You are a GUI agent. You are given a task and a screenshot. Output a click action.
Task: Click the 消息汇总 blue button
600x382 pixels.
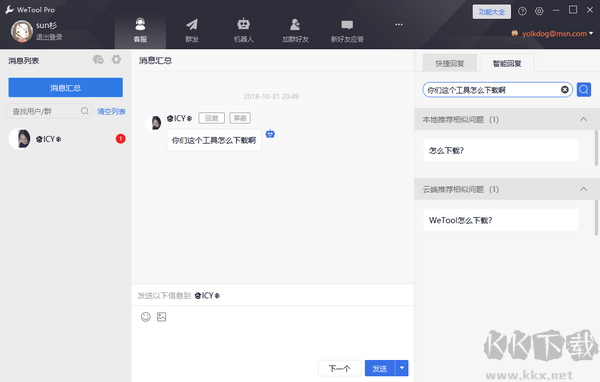click(x=65, y=88)
